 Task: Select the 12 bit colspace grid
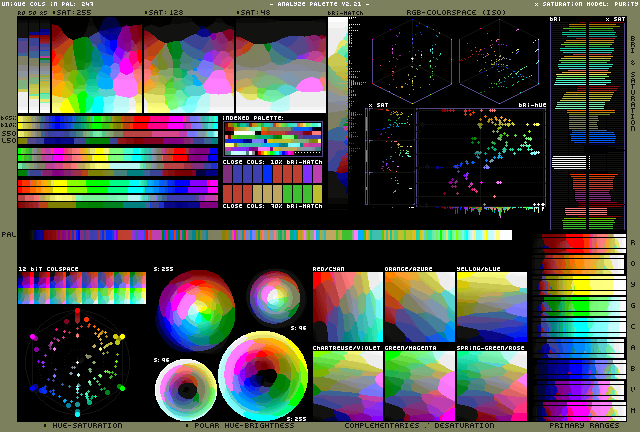pos(82,290)
